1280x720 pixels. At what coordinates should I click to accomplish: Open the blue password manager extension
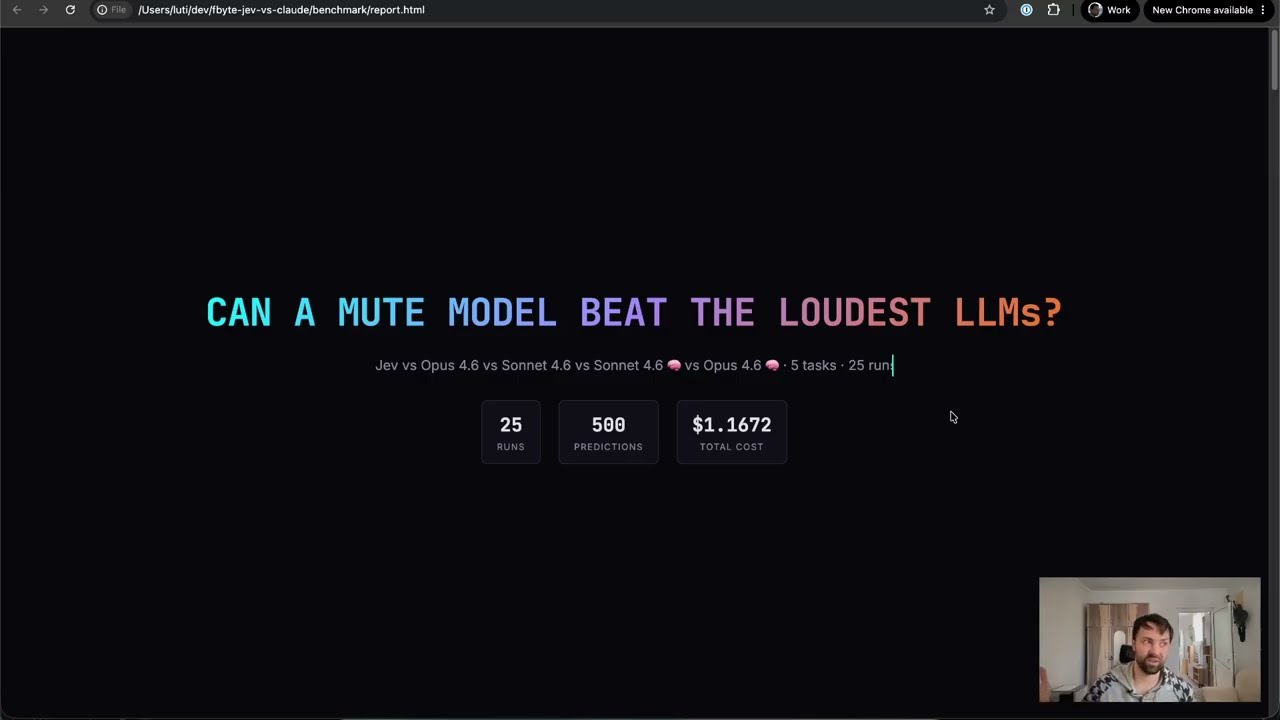click(x=1026, y=10)
